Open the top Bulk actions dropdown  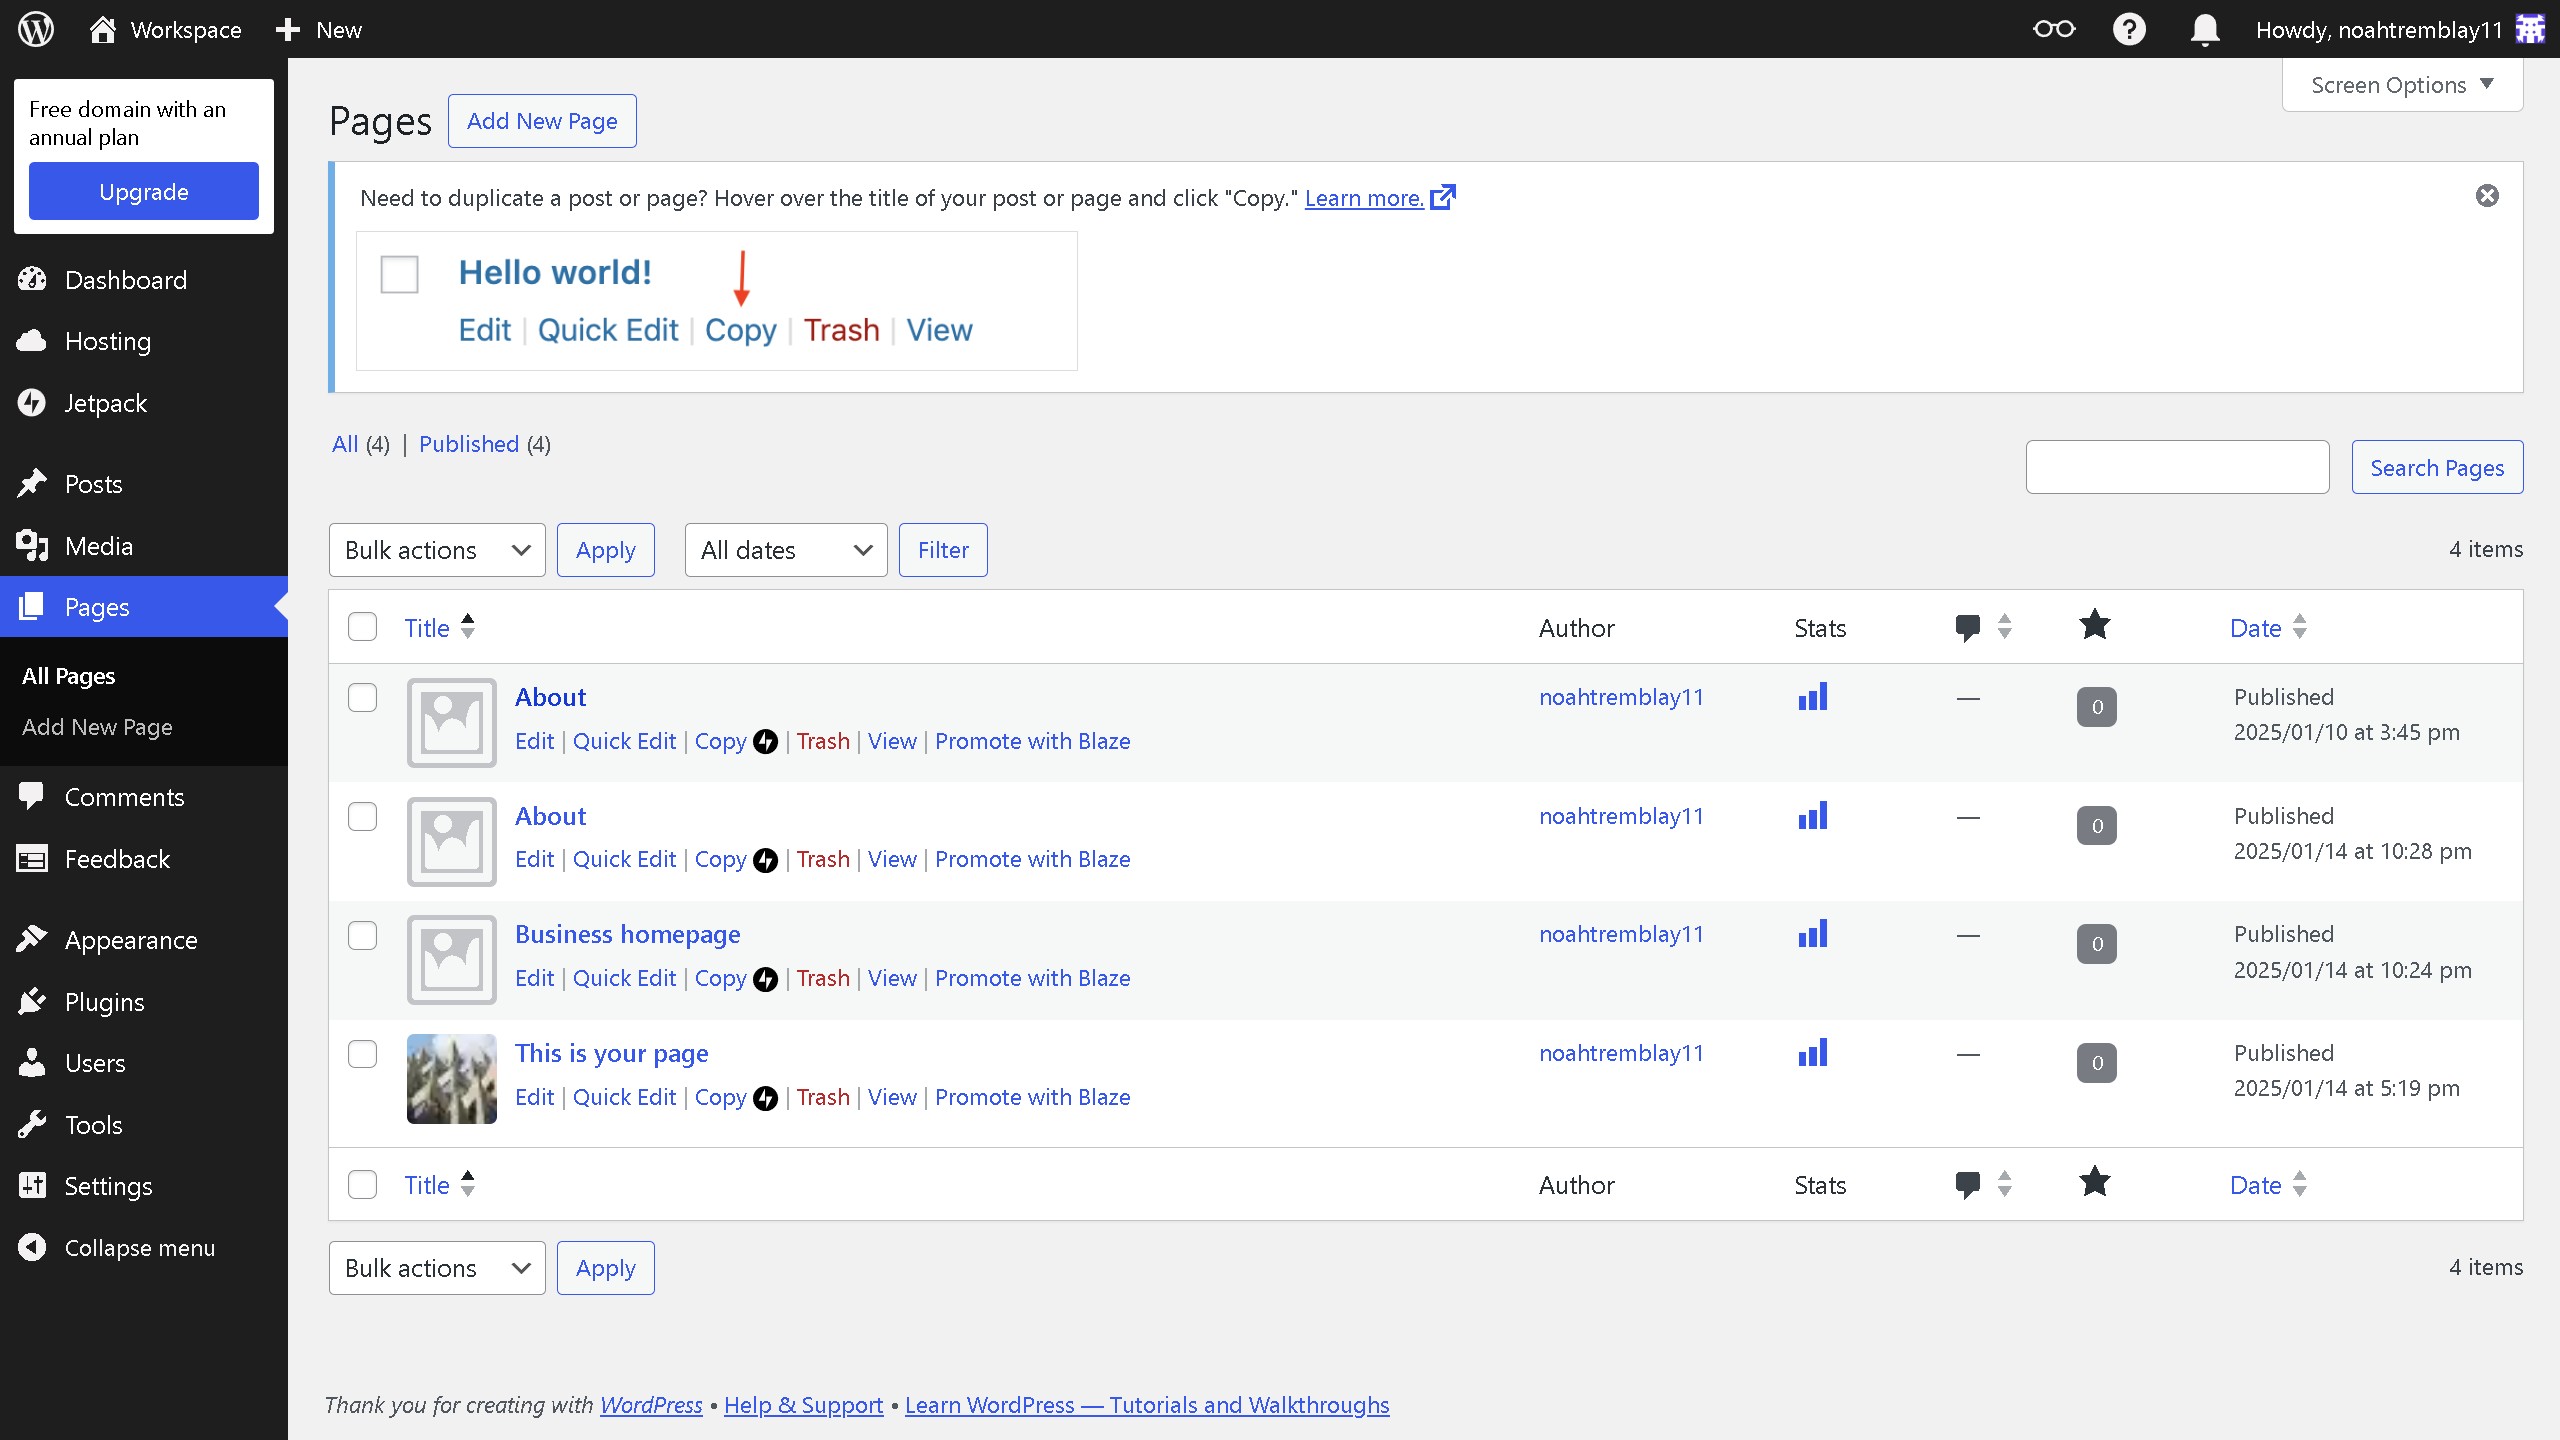(x=437, y=550)
